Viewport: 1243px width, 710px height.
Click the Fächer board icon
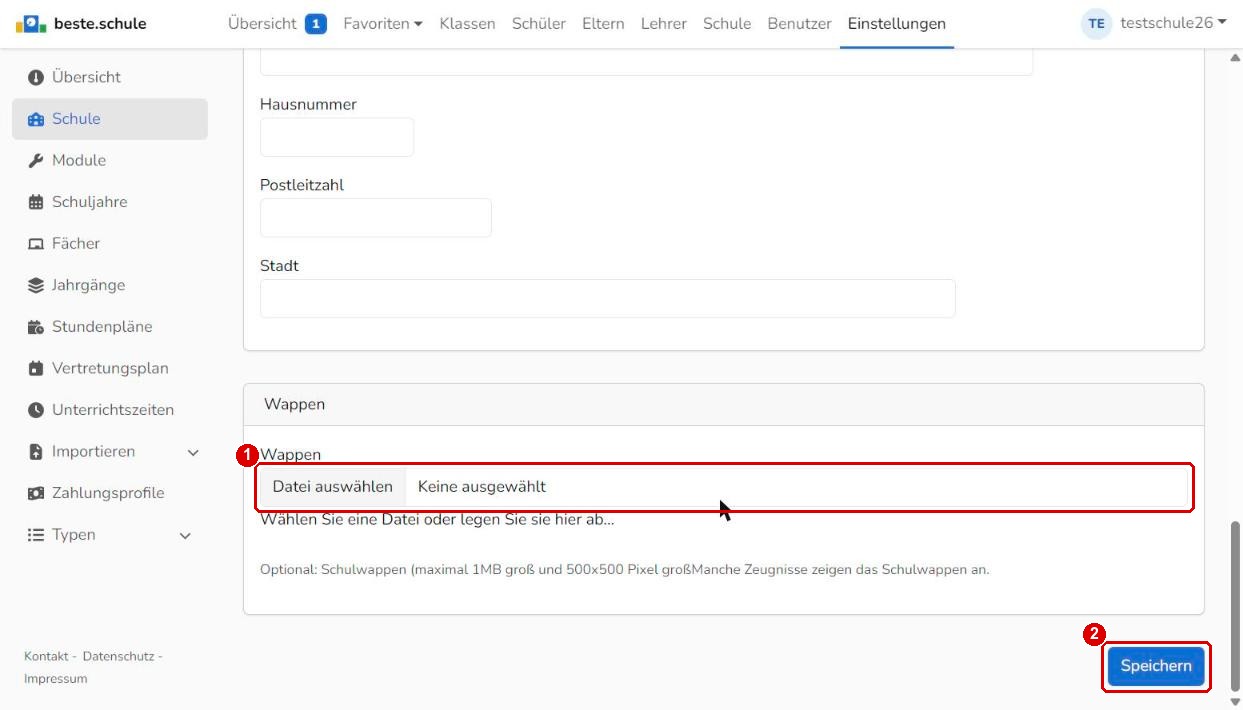point(36,244)
